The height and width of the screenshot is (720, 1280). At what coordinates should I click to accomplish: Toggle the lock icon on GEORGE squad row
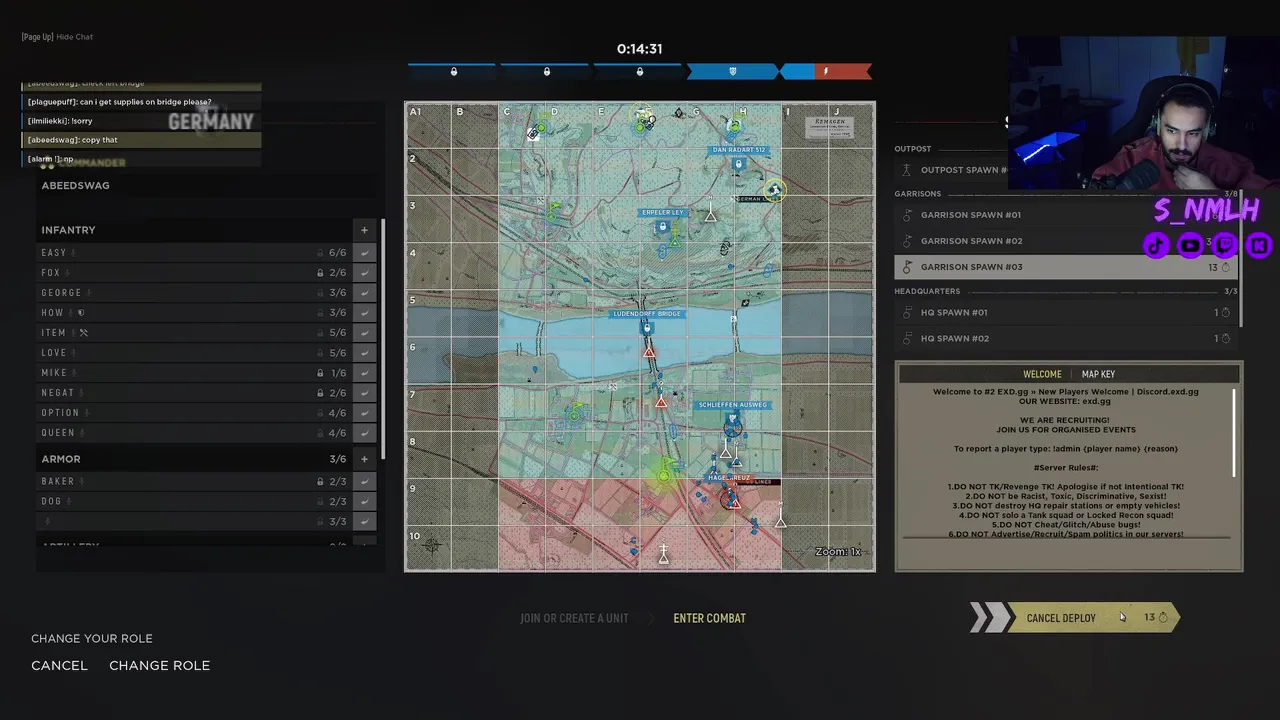click(320, 293)
